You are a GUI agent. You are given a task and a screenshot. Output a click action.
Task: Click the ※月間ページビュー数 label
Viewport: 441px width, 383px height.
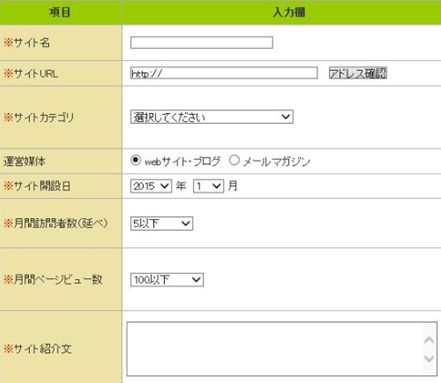(x=53, y=279)
